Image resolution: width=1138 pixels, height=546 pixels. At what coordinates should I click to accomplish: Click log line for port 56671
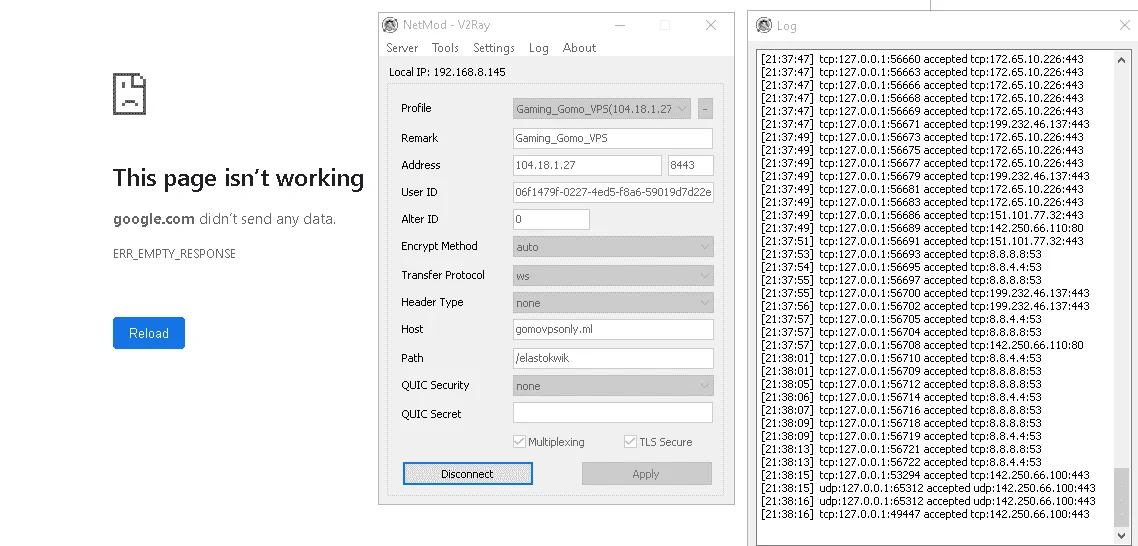pyautogui.click(x=925, y=124)
